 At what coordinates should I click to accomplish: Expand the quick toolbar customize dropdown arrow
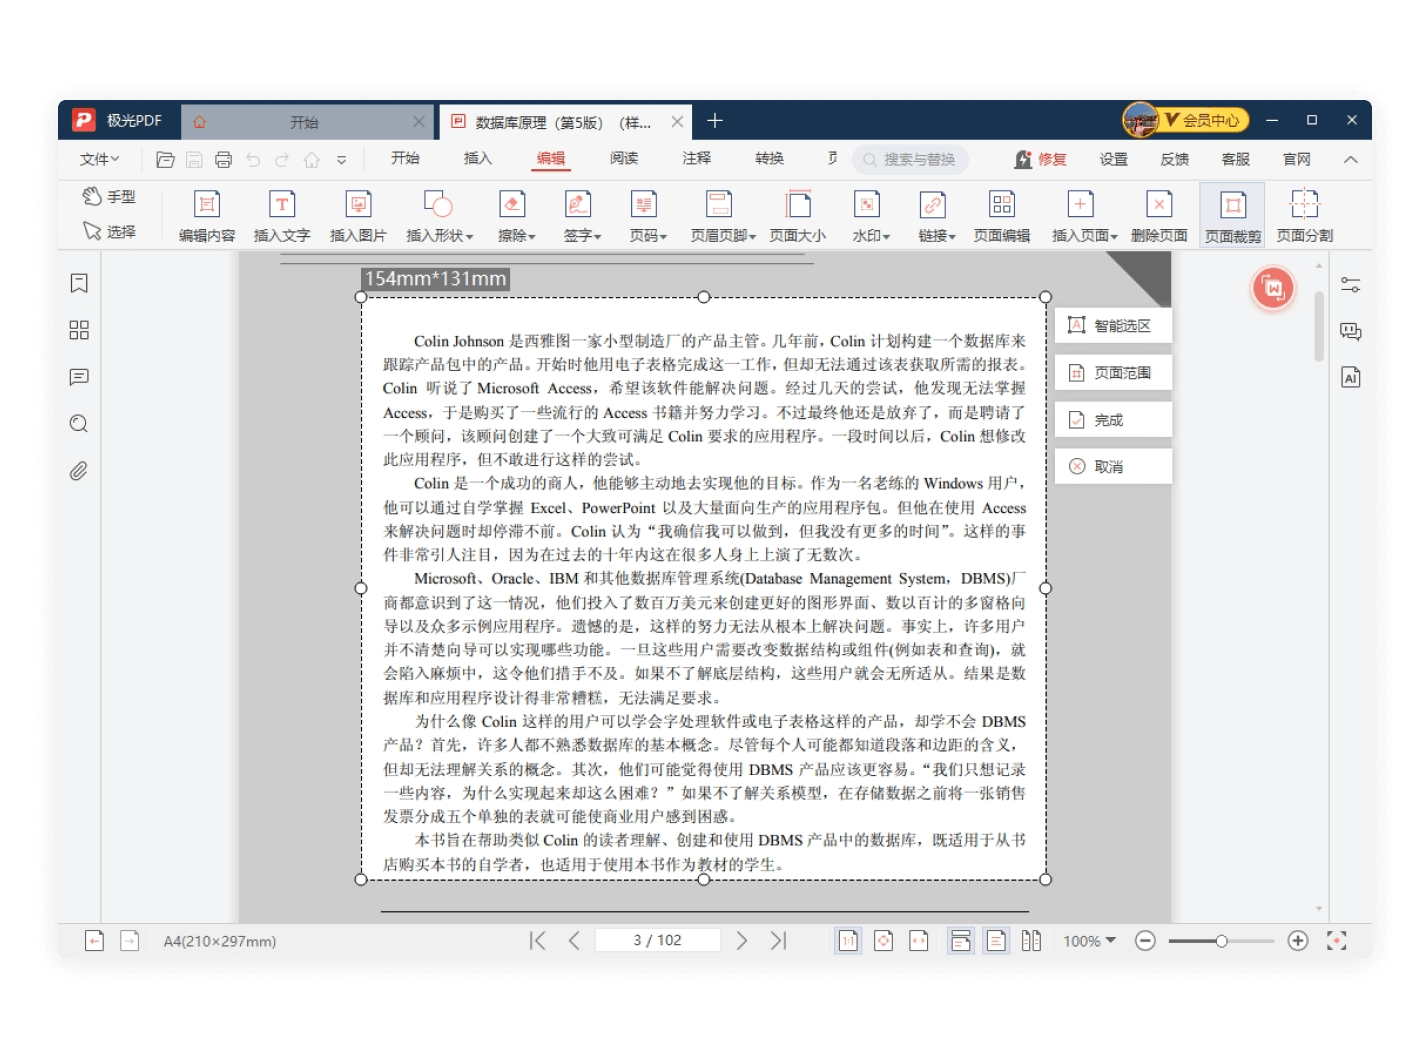(x=341, y=160)
